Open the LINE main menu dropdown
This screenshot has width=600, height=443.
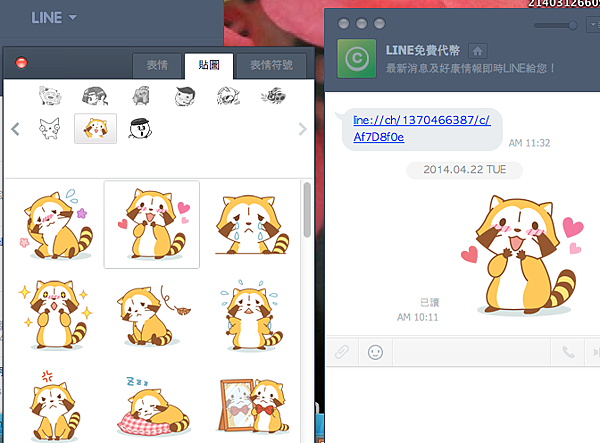pyautogui.click(x=54, y=18)
